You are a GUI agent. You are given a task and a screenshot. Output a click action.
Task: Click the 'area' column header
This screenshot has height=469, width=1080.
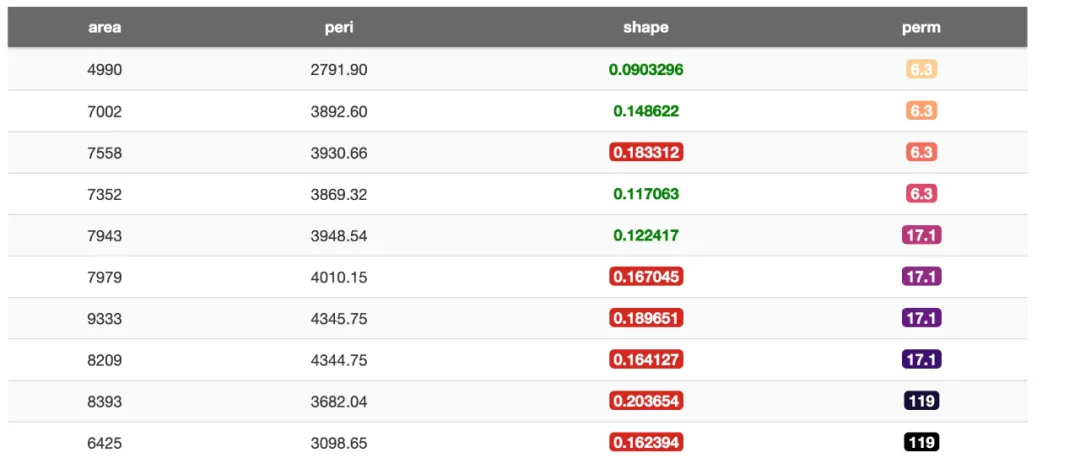tap(105, 28)
